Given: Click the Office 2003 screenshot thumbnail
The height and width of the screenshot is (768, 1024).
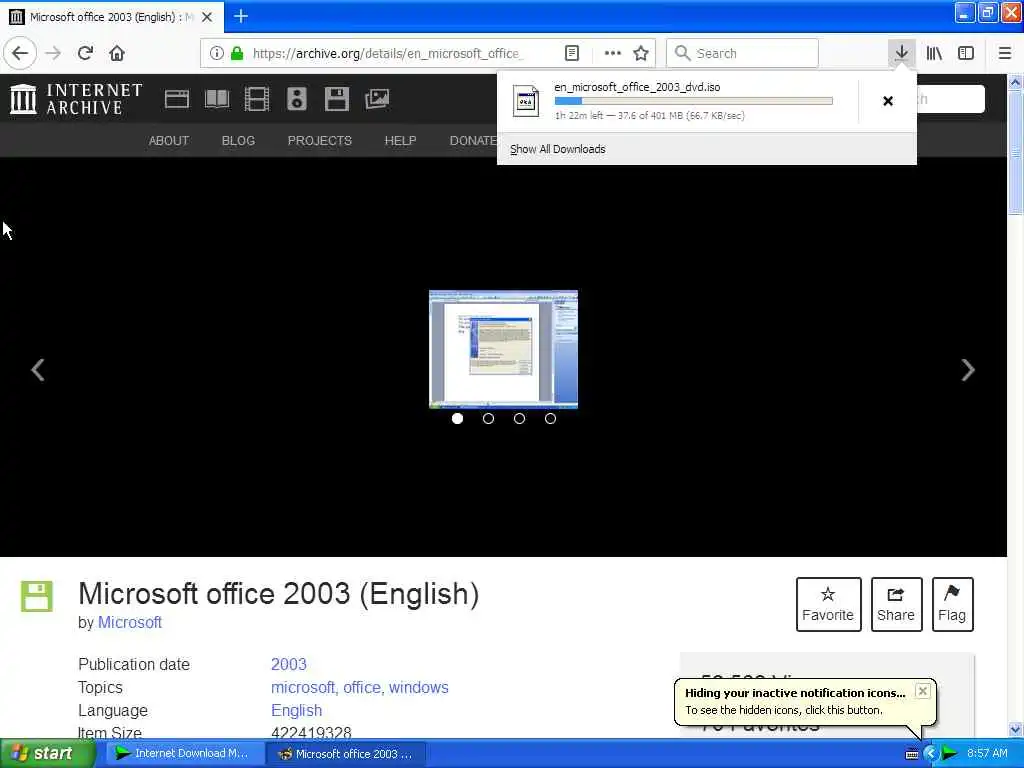Looking at the screenshot, I should [x=503, y=349].
